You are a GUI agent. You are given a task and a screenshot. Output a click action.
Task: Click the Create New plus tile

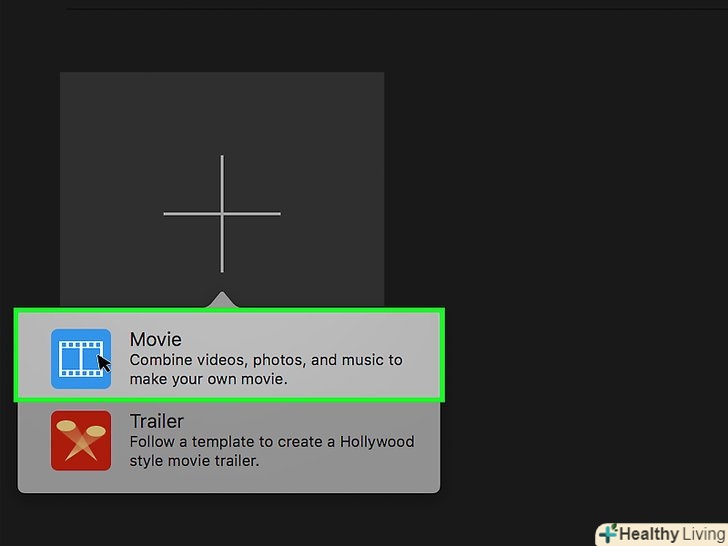click(x=222, y=190)
